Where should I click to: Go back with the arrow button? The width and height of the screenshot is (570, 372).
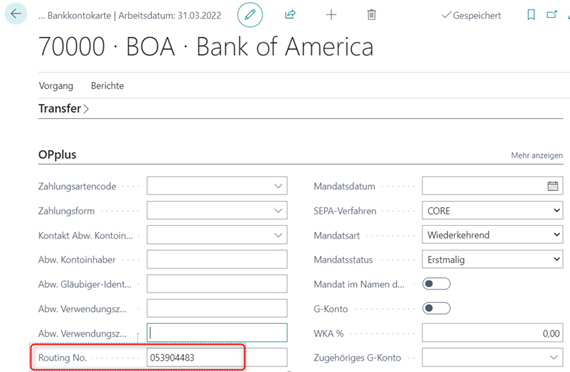pos(16,14)
